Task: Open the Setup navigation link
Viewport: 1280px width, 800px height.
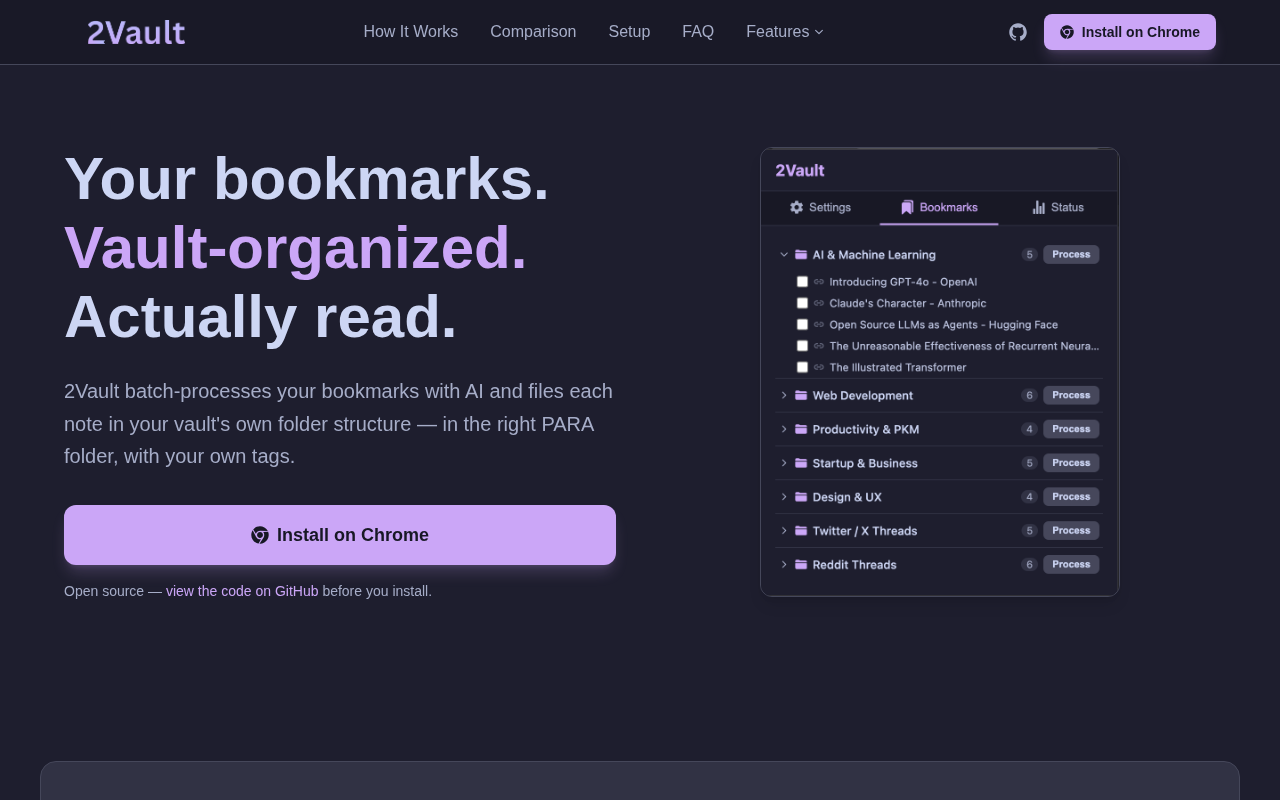Action: [x=629, y=32]
